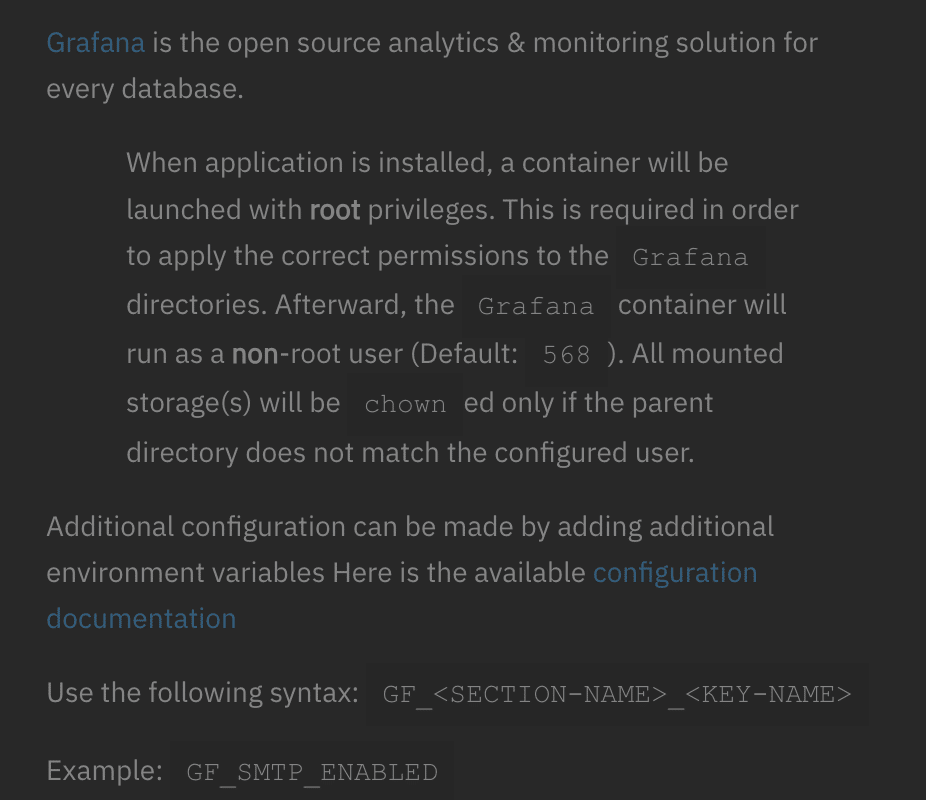Click the bold word "non" before "-root user"
926x800 pixels.
click(x=255, y=354)
